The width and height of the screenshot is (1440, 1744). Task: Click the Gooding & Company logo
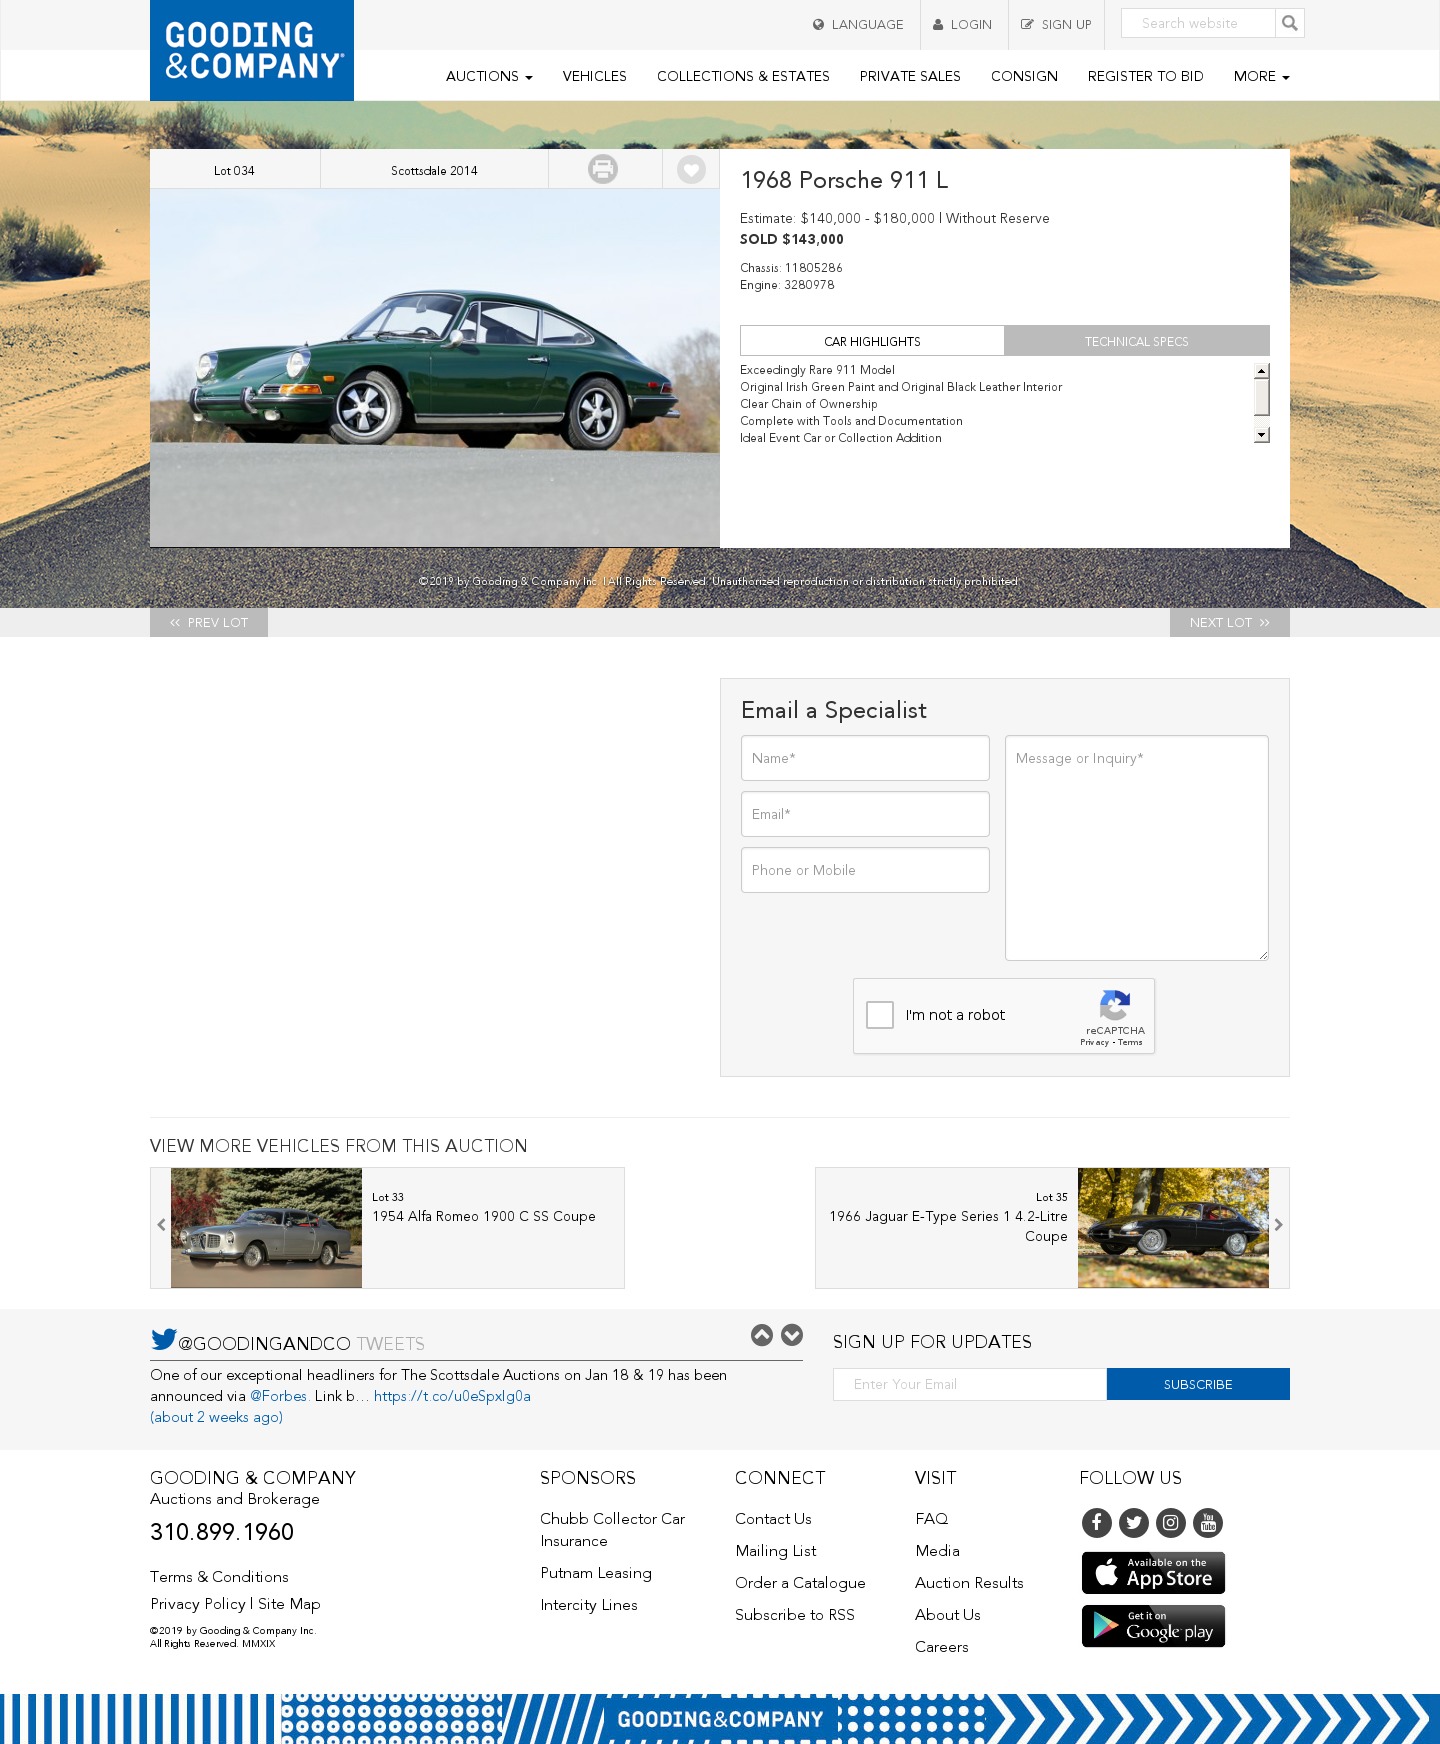(x=252, y=50)
